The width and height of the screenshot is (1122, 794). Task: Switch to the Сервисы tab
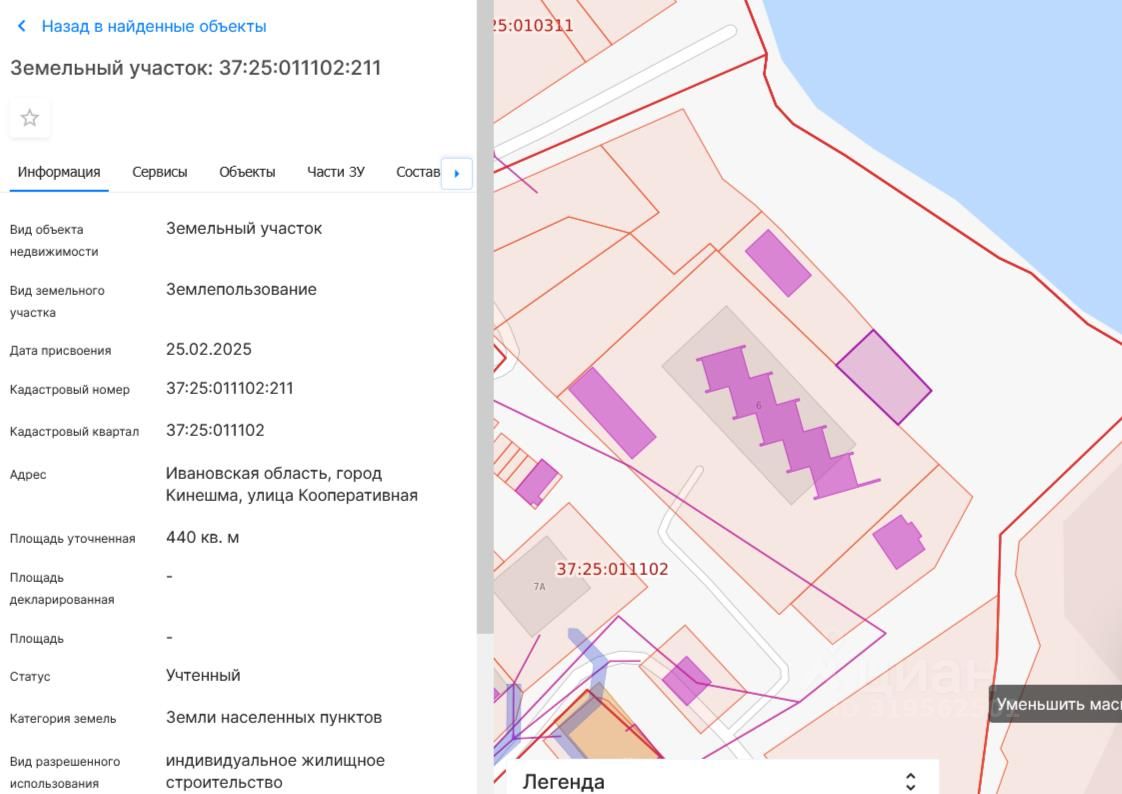[160, 172]
